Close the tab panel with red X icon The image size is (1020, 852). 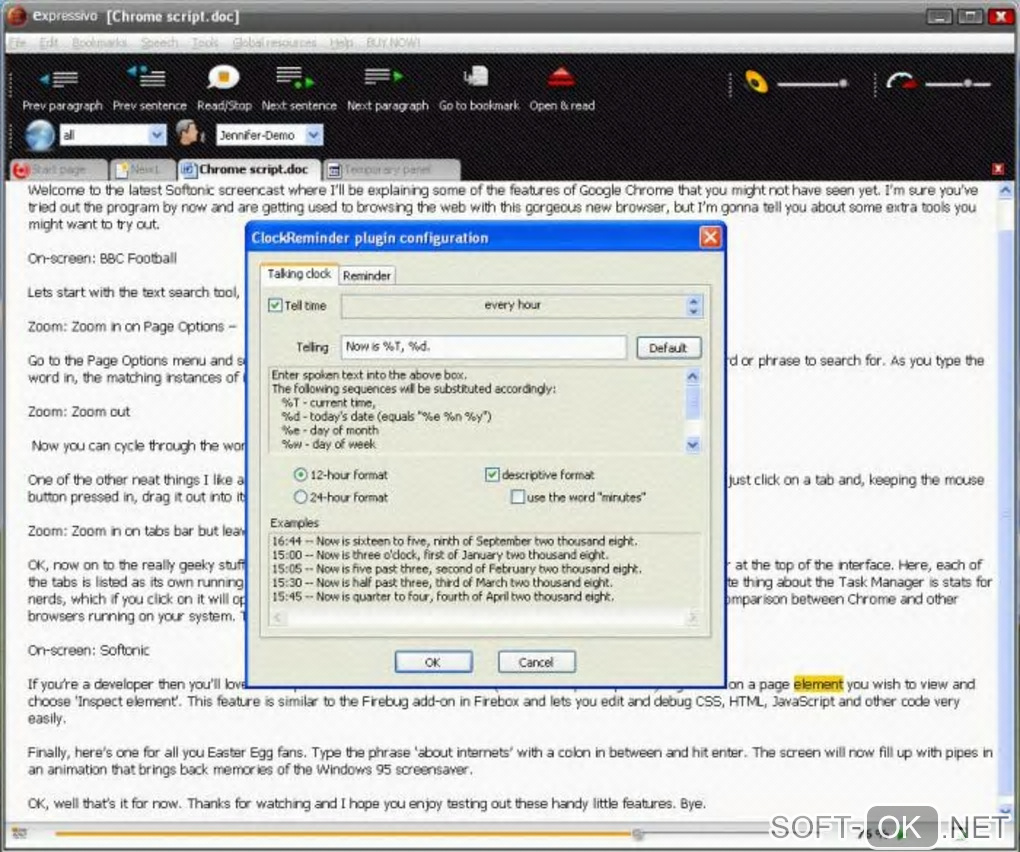tap(999, 169)
